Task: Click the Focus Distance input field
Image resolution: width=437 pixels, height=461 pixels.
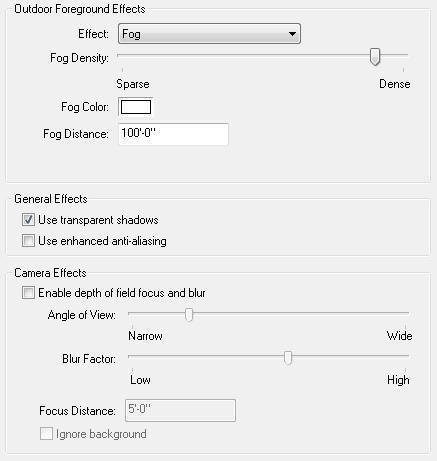Action: [x=180, y=410]
